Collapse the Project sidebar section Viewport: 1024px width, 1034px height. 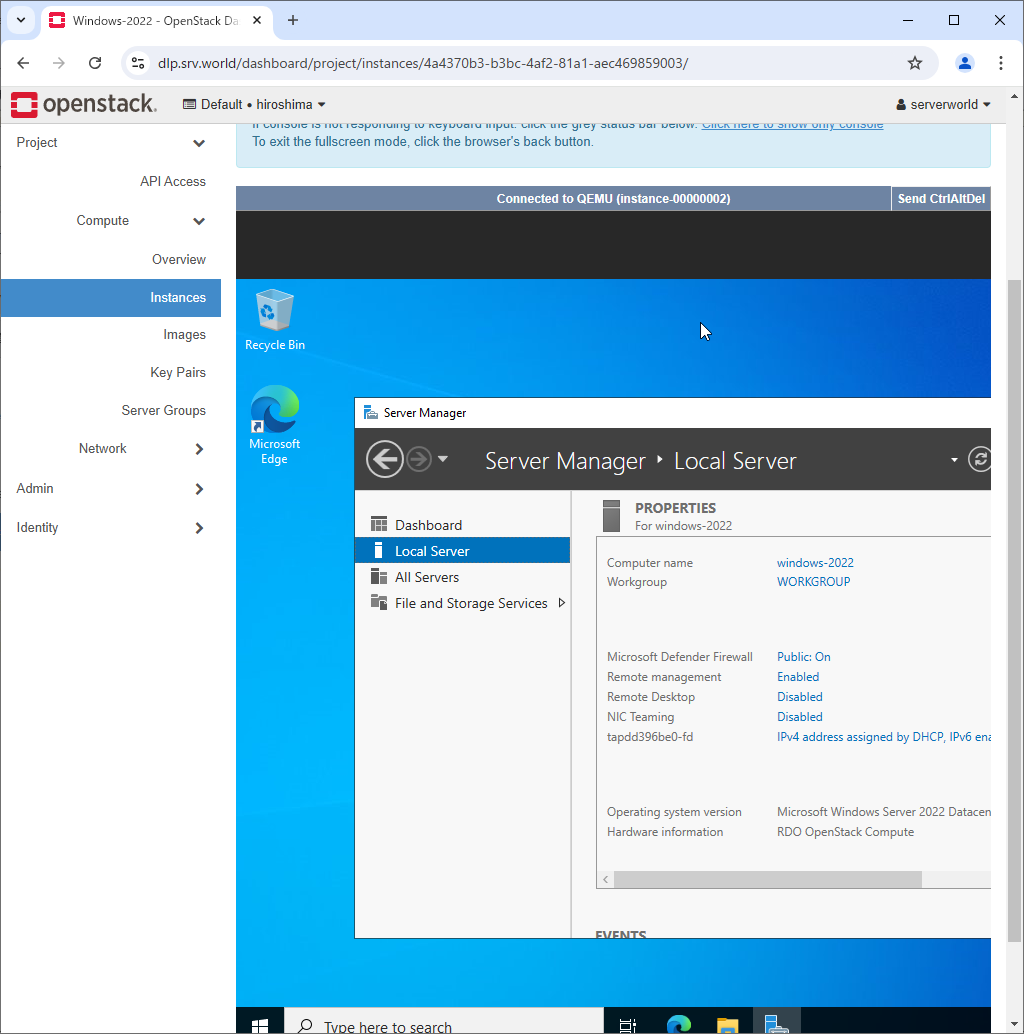tap(111, 142)
